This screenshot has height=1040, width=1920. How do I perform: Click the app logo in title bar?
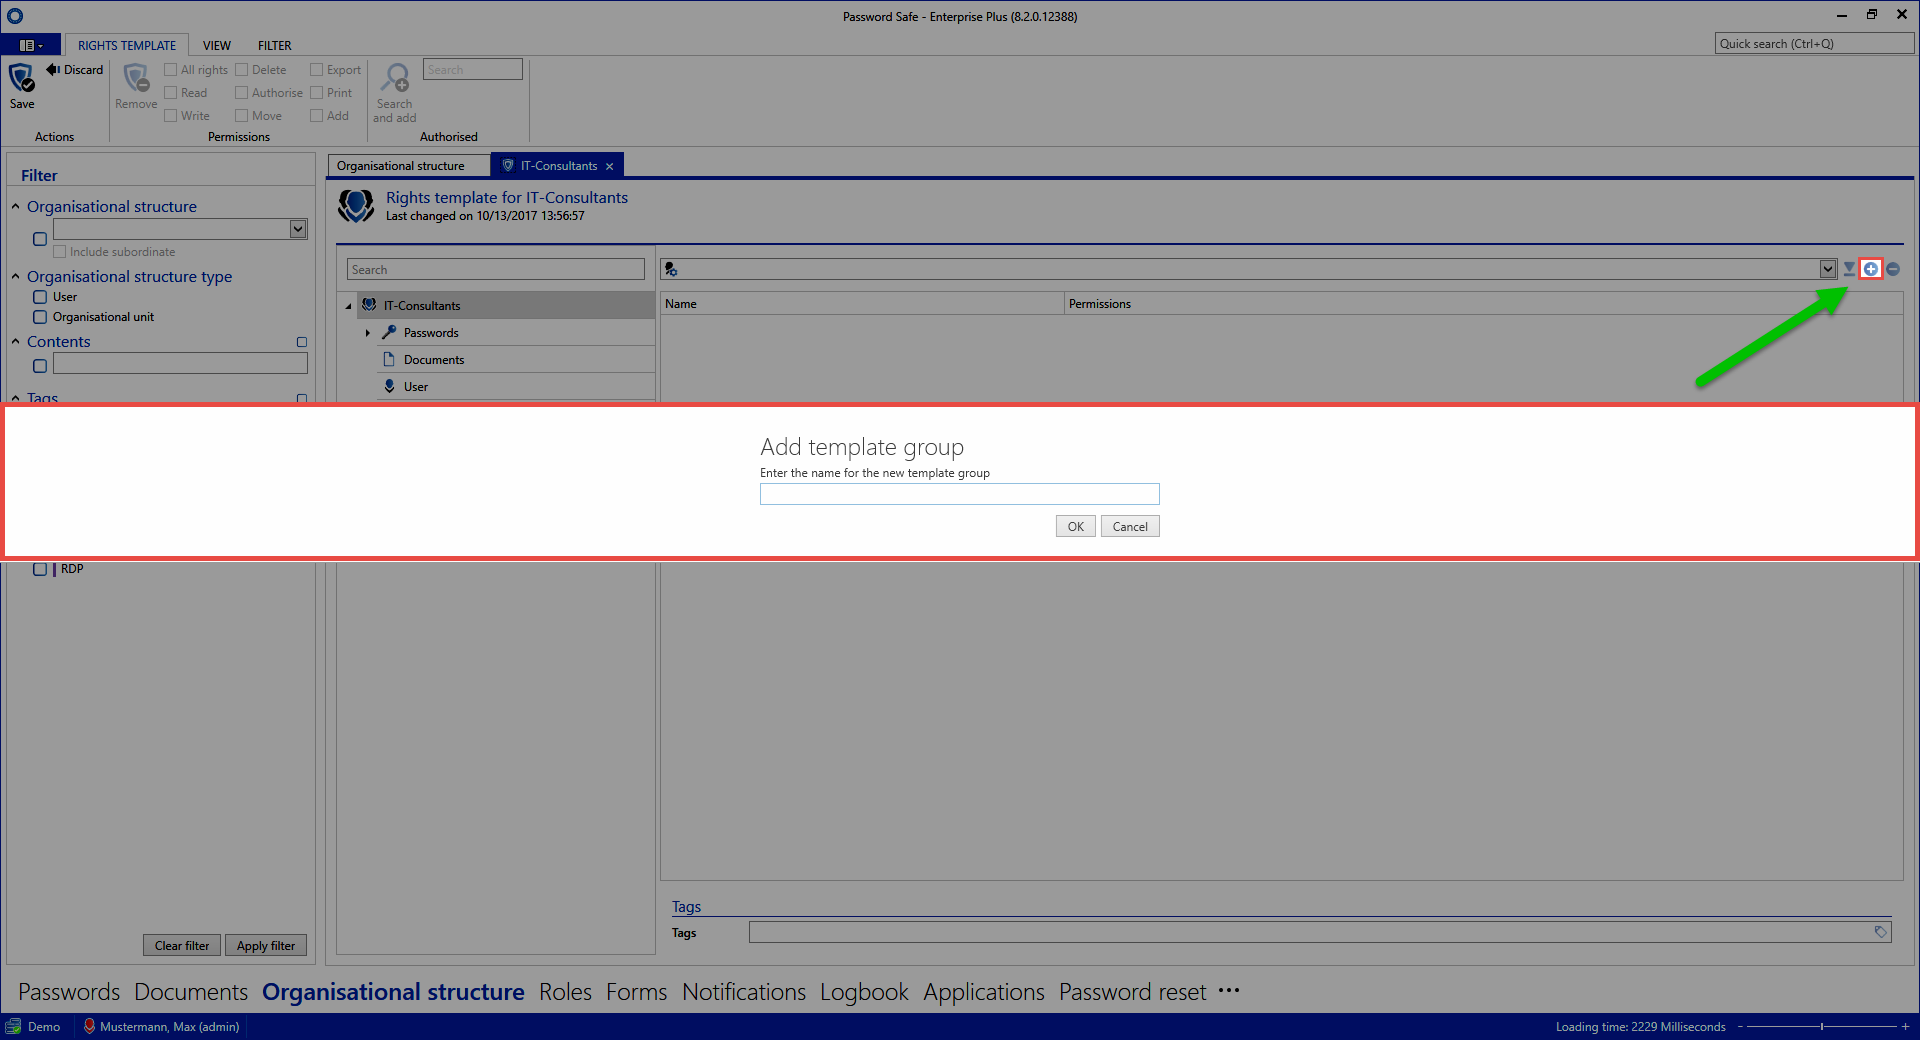coord(14,16)
